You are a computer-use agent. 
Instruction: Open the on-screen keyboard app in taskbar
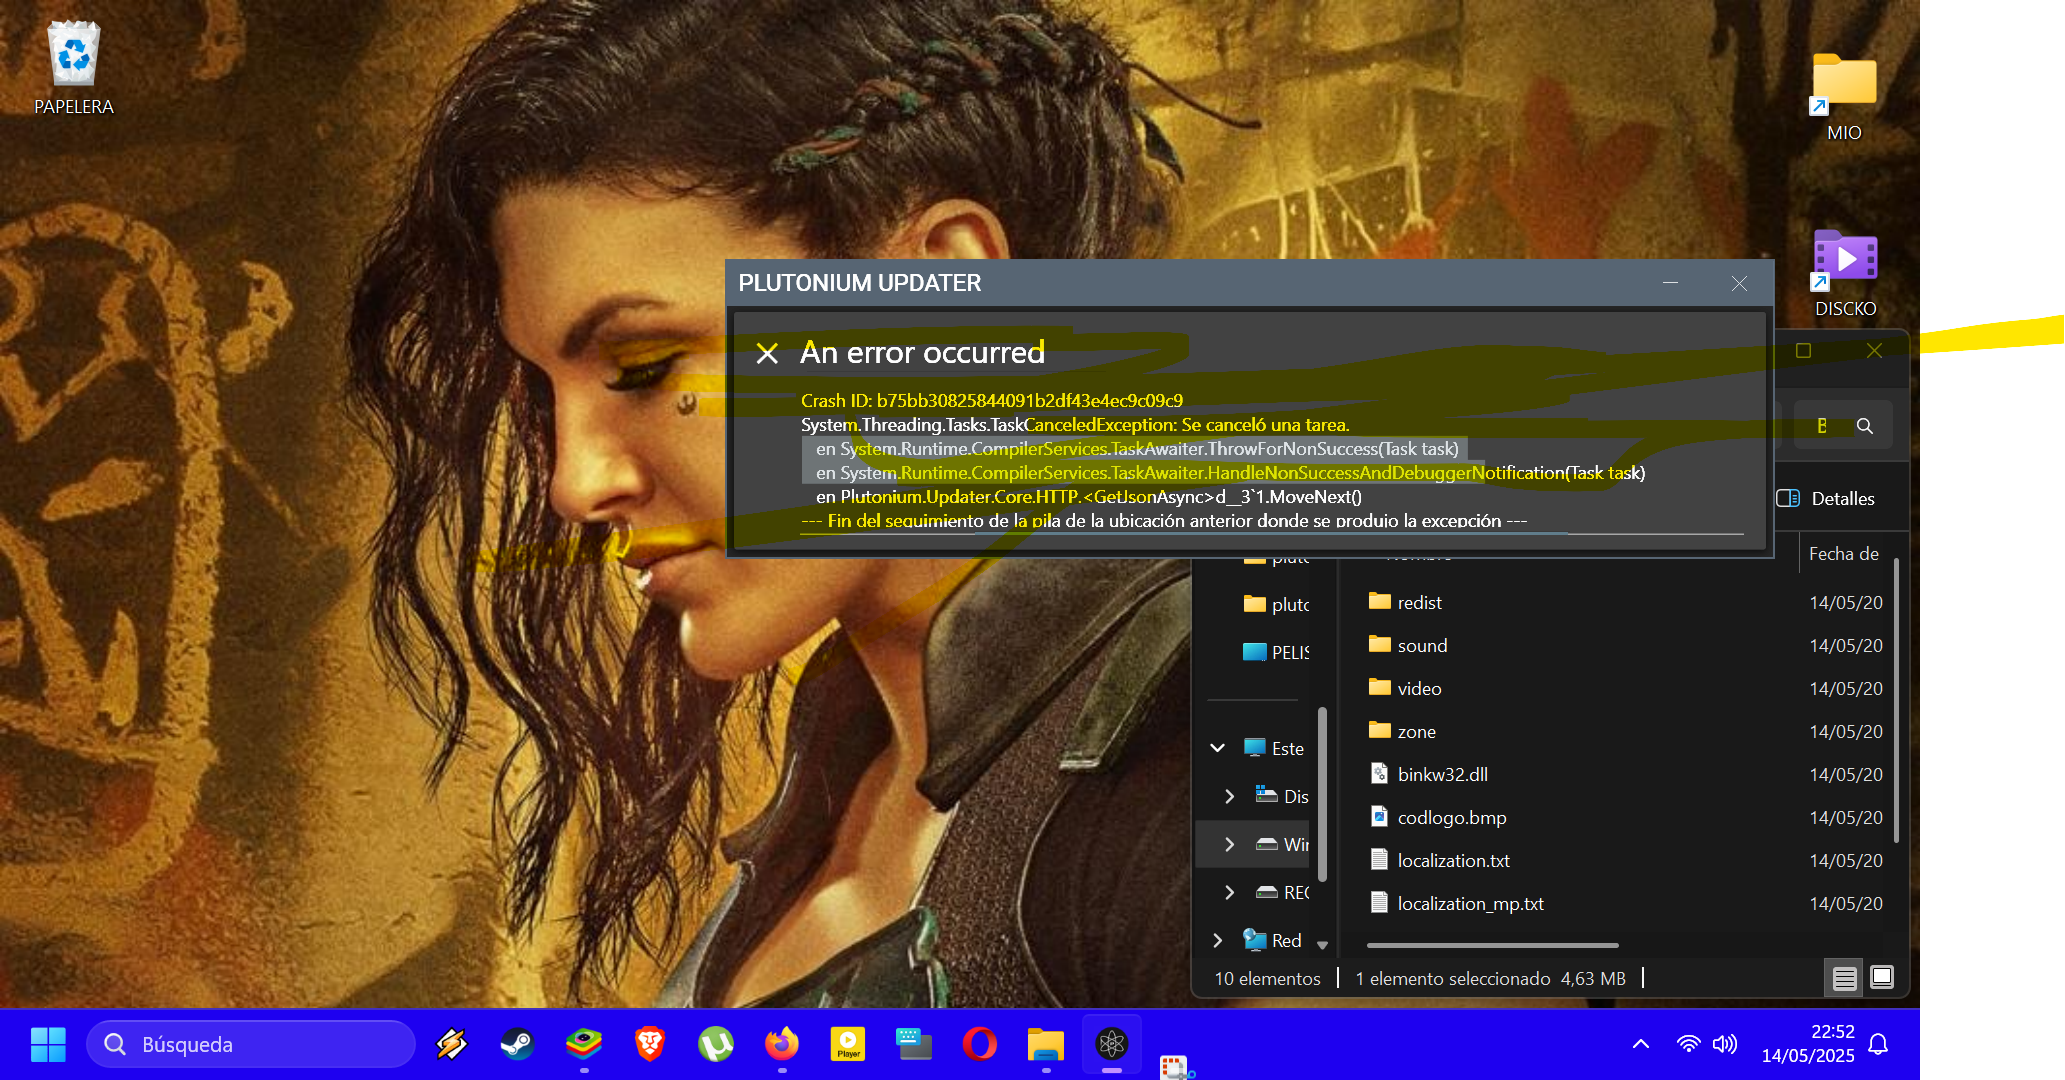(x=914, y=1044)
